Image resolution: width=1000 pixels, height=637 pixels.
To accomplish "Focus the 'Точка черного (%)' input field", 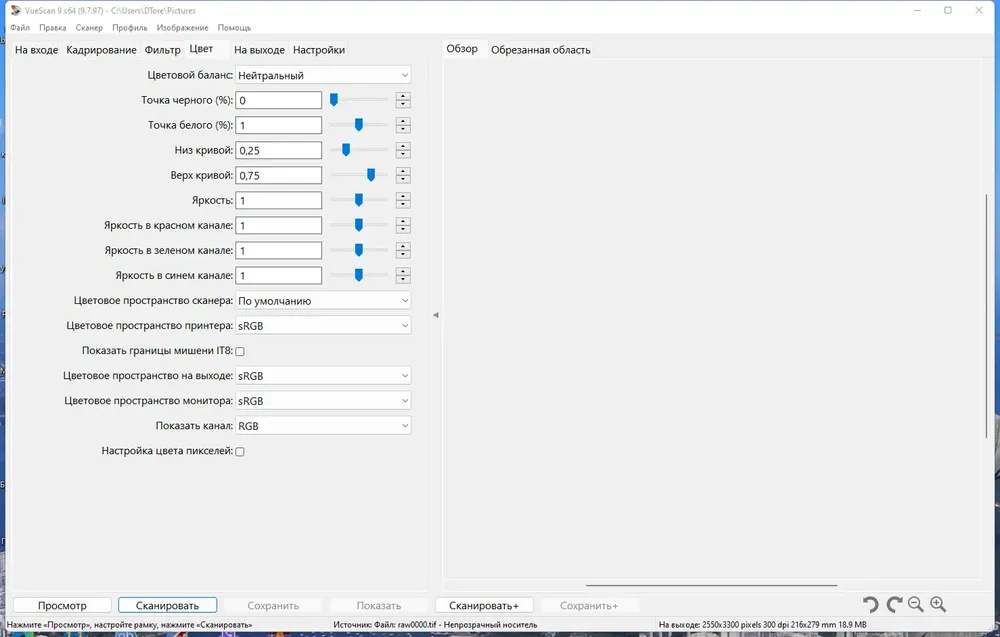I will (279, 100).
